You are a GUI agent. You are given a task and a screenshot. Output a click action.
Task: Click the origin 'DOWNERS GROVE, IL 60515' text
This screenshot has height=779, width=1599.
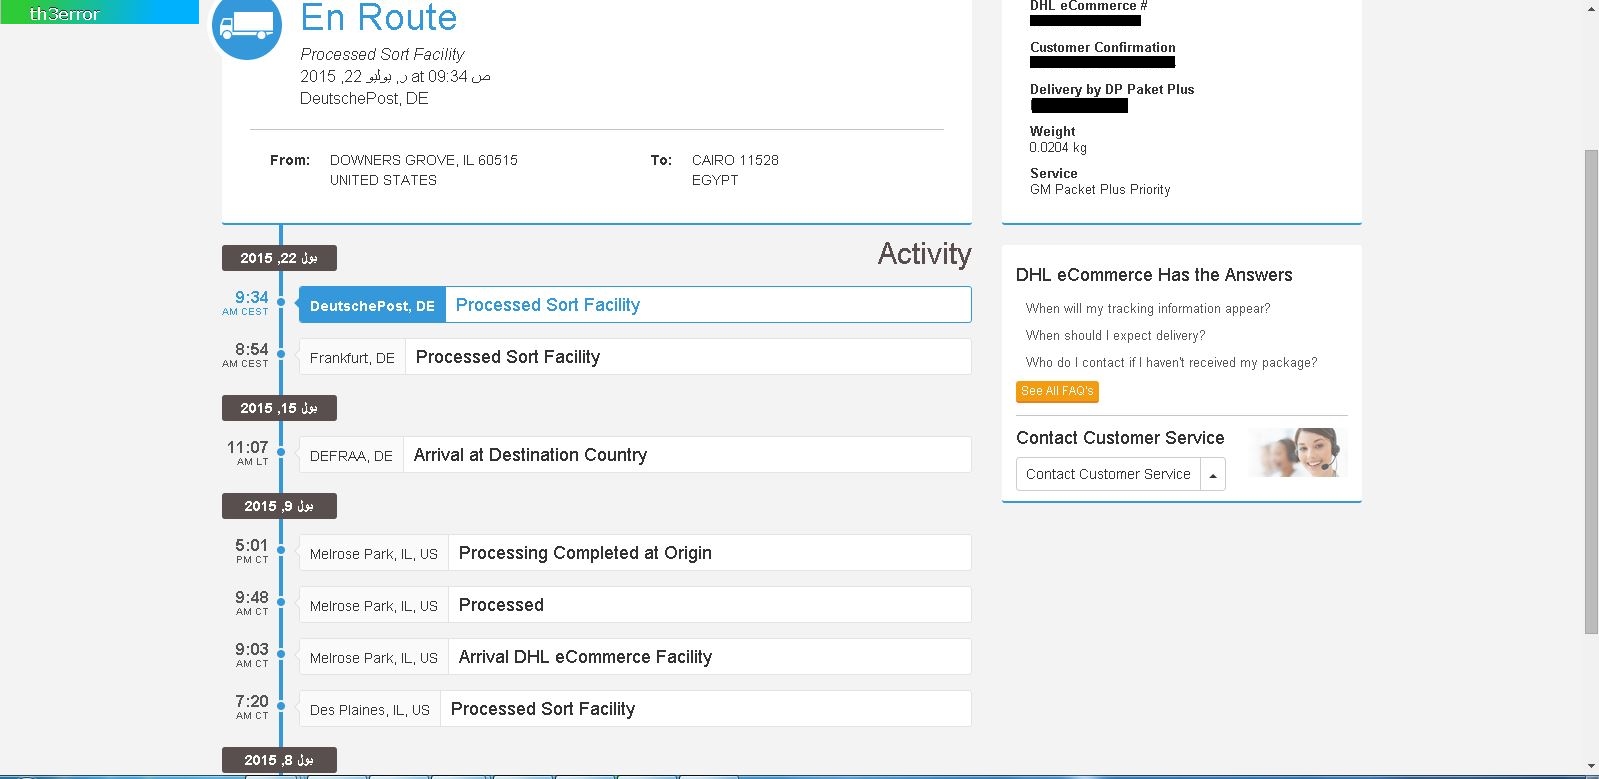pos(424,160)
